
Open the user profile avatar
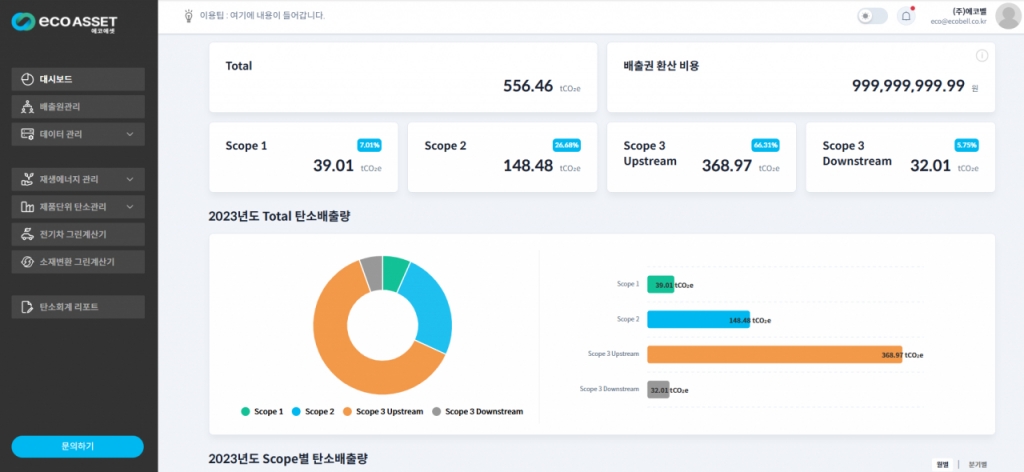click(1008, 16)
